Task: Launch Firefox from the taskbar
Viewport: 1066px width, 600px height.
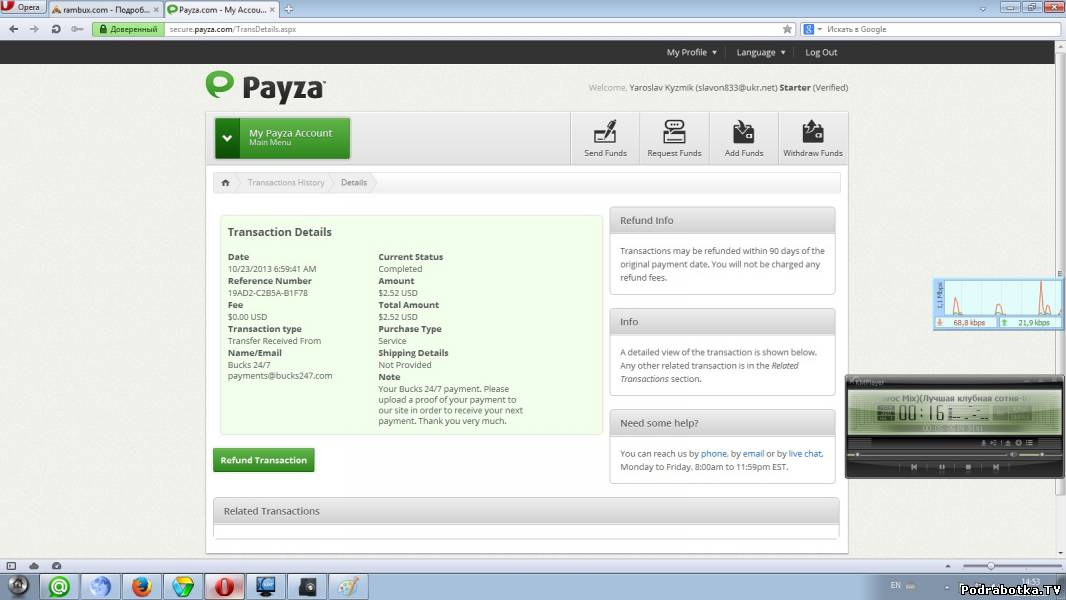Action: tap(141, 587)
